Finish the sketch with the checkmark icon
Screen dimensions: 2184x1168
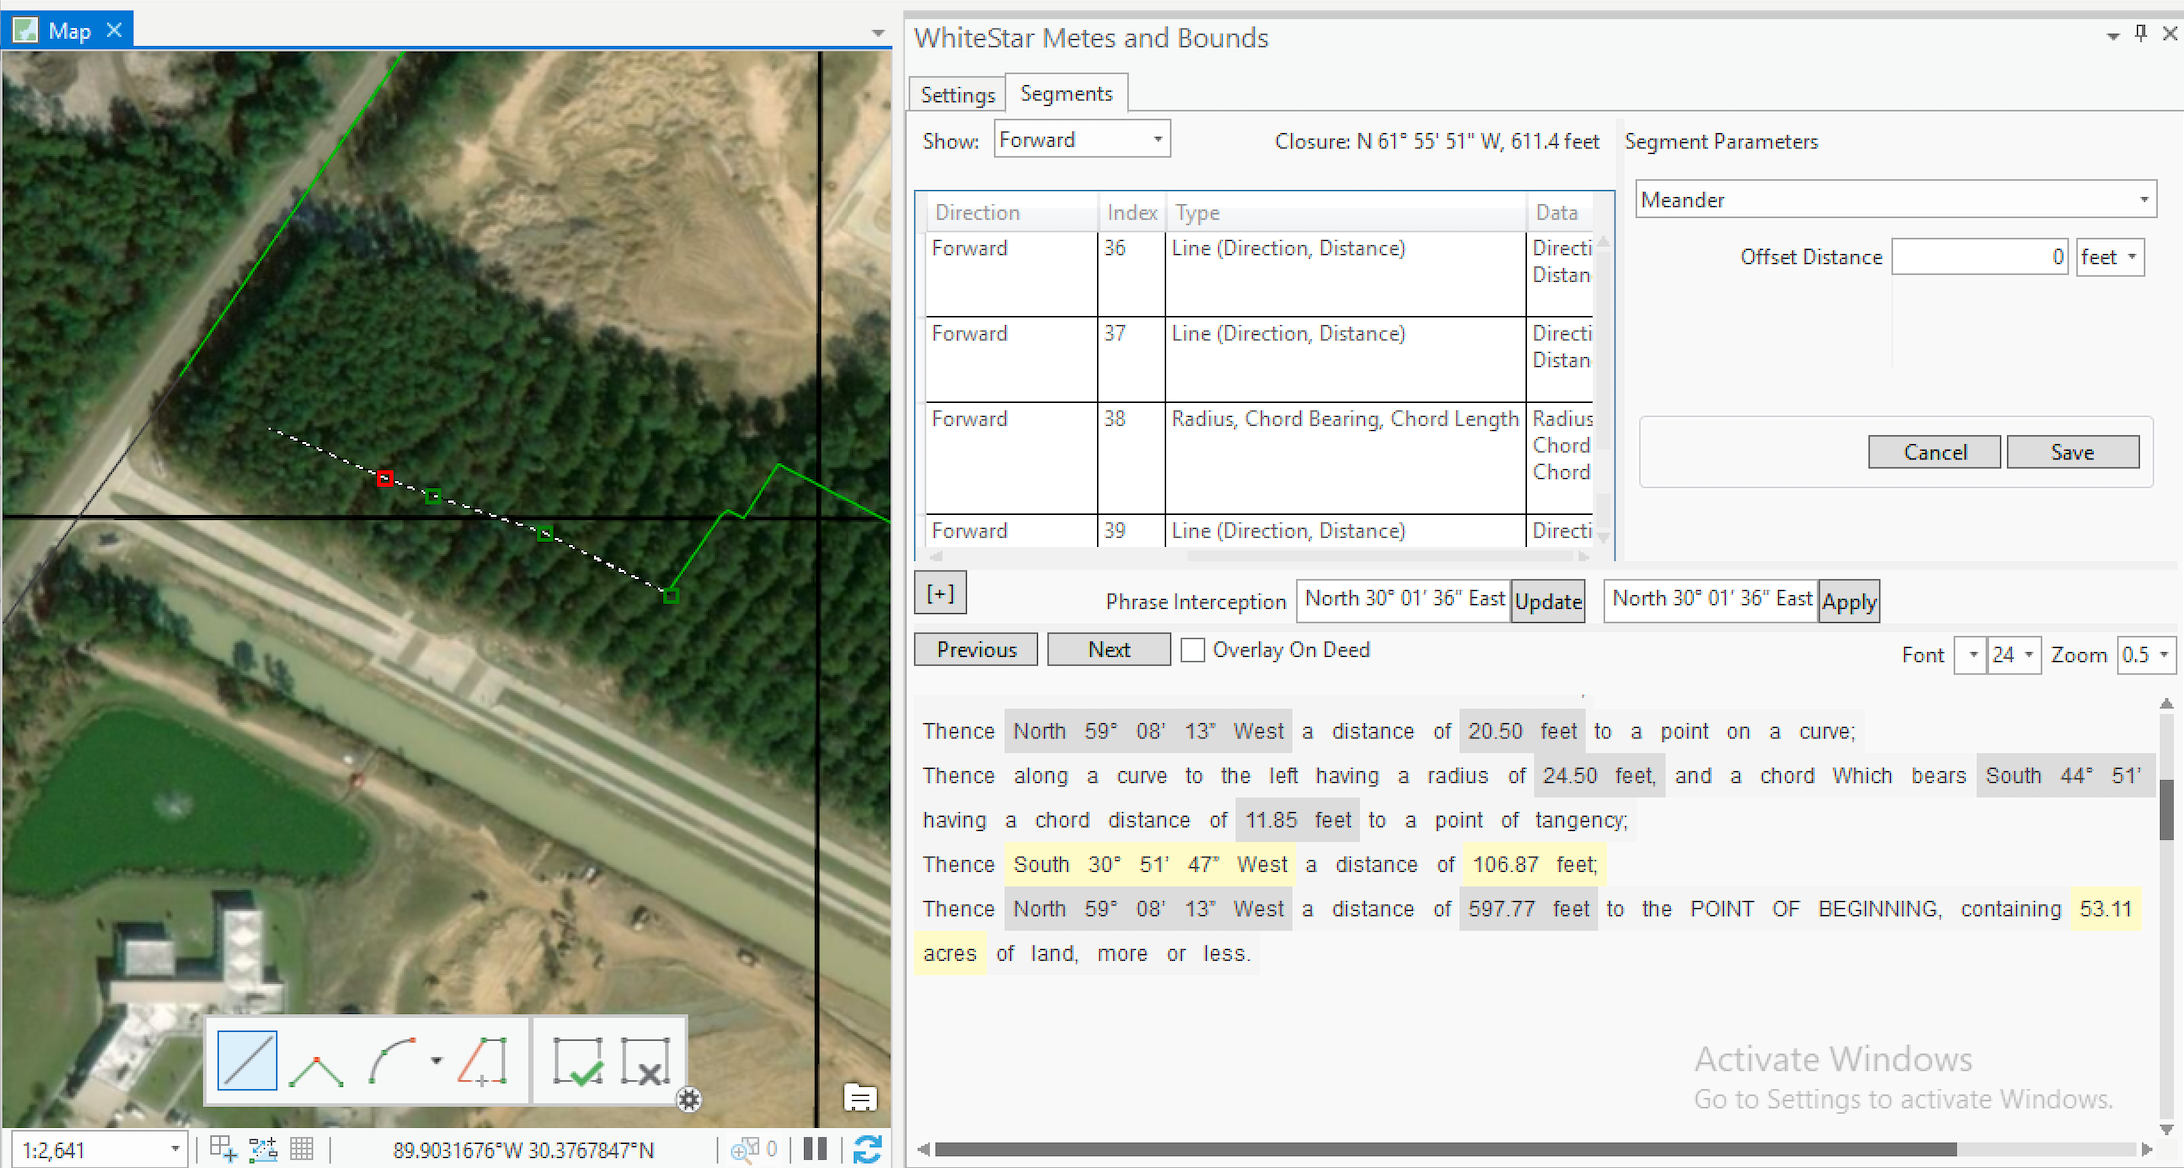578,1061
